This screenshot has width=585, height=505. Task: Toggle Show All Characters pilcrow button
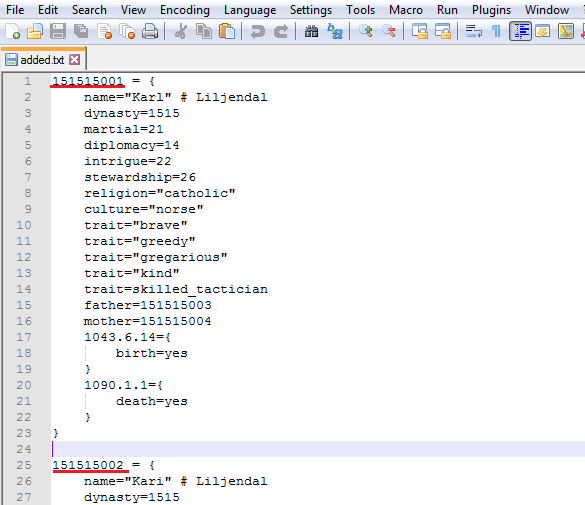497,31
